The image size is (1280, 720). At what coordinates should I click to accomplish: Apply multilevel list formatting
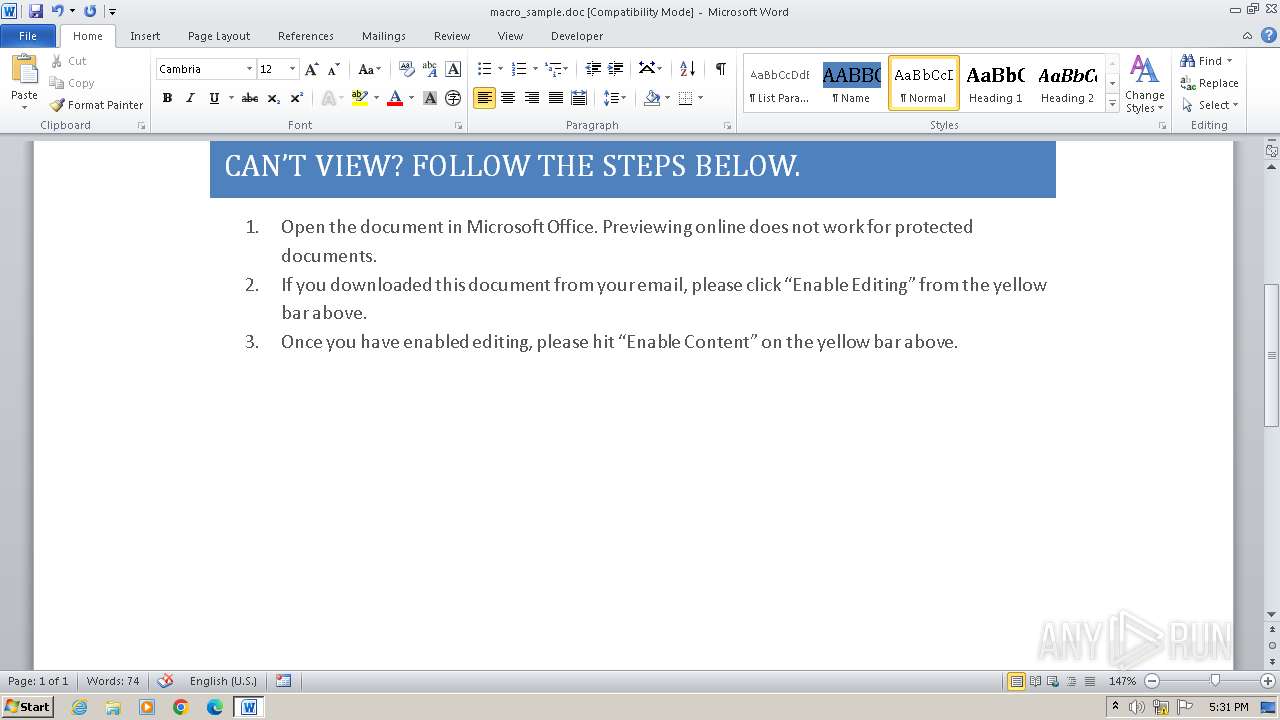(x=553, y=69)
